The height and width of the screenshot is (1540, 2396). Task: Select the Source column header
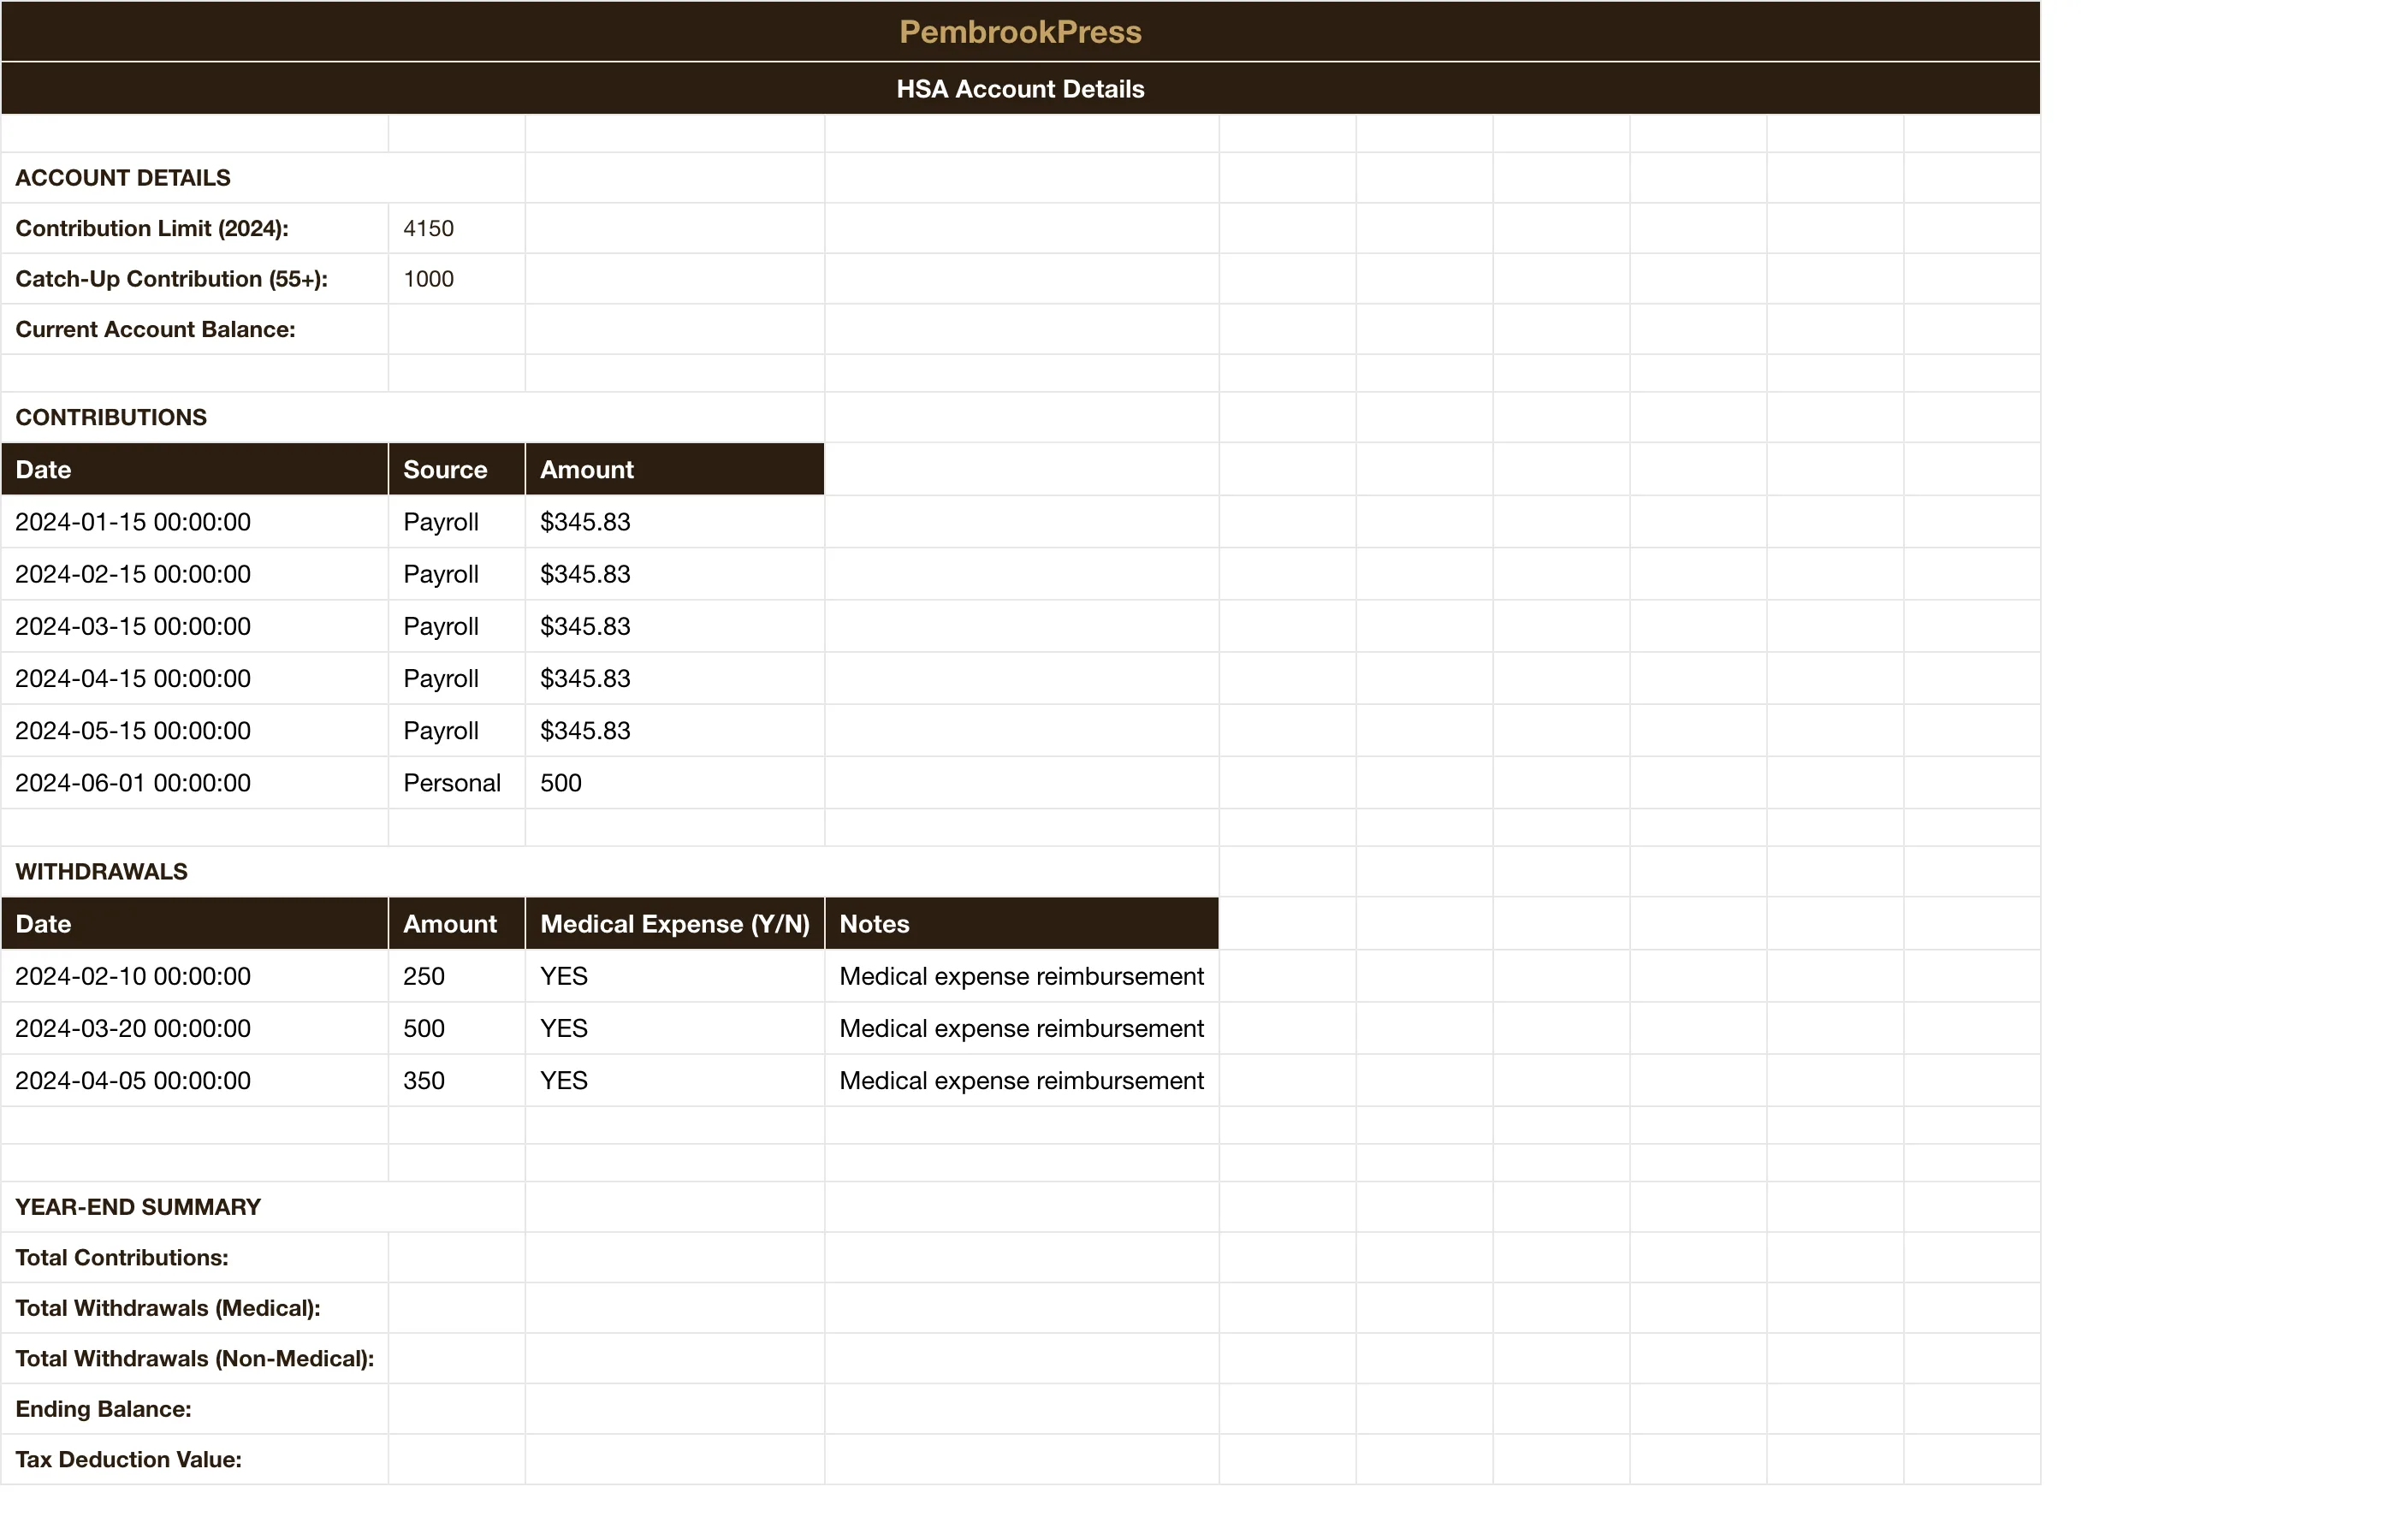pos(457,469)
